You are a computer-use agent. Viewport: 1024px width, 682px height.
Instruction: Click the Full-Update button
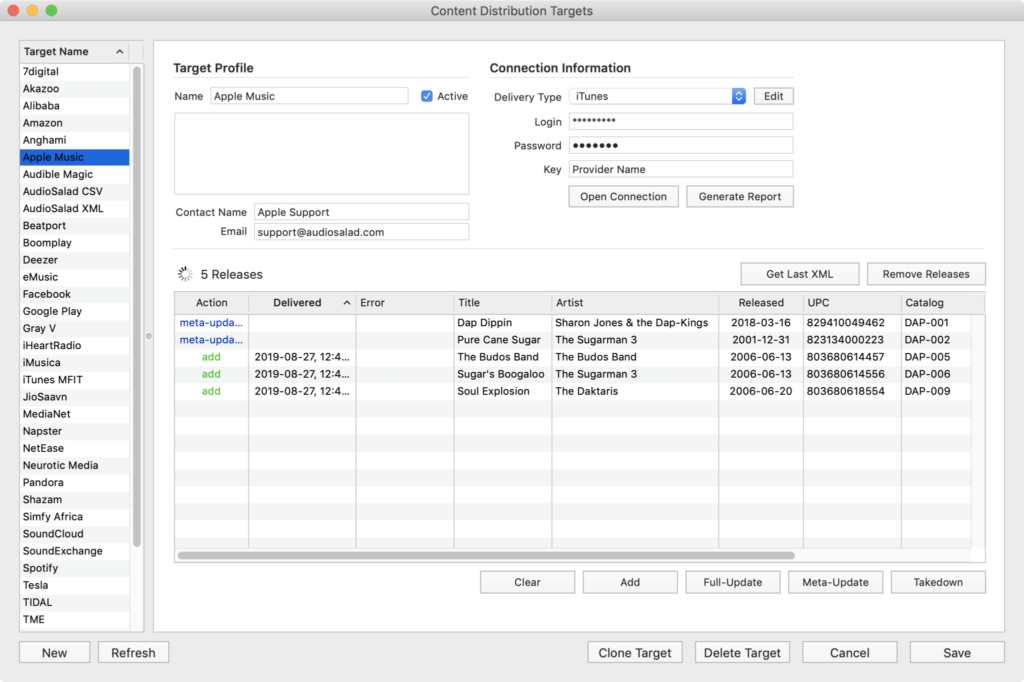[x=732, y=582]
